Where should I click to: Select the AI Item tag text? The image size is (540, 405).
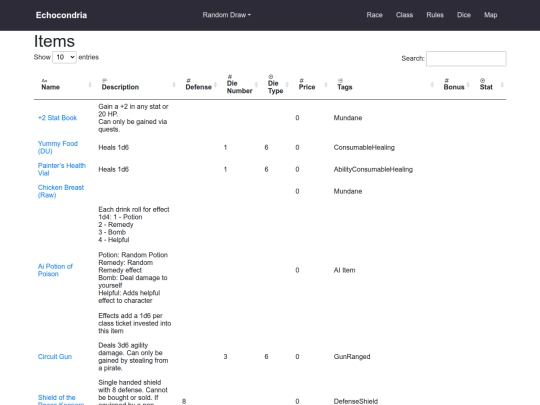point(344,270)
